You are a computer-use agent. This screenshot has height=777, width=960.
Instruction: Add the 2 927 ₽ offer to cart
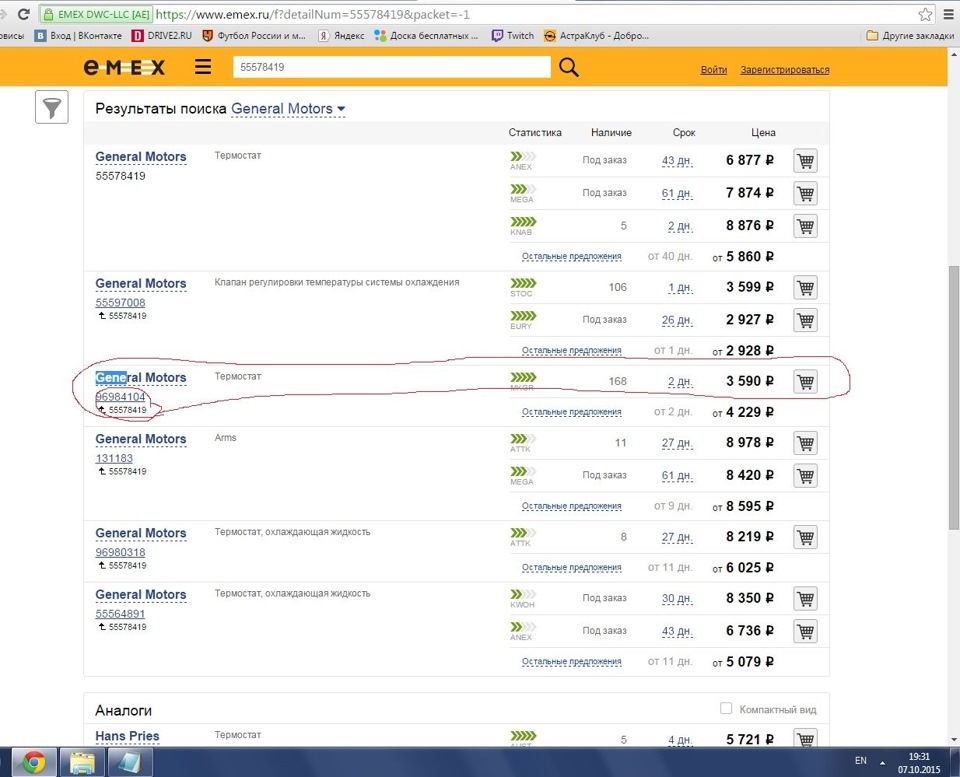click(x=805, y=320)
